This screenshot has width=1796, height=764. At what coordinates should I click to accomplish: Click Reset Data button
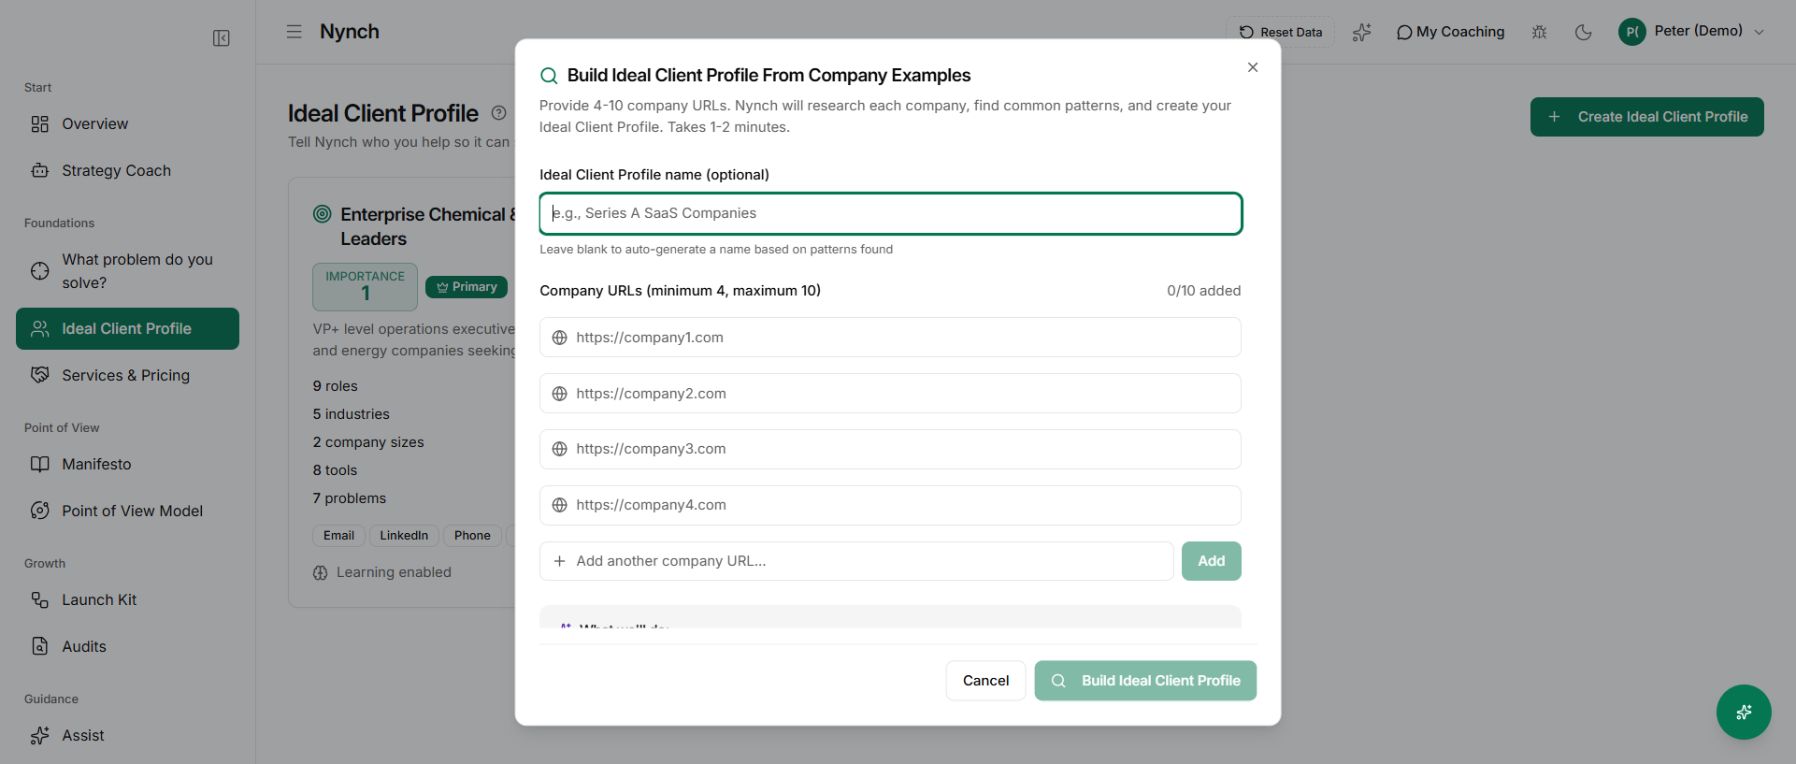[x=1280, y=32]
